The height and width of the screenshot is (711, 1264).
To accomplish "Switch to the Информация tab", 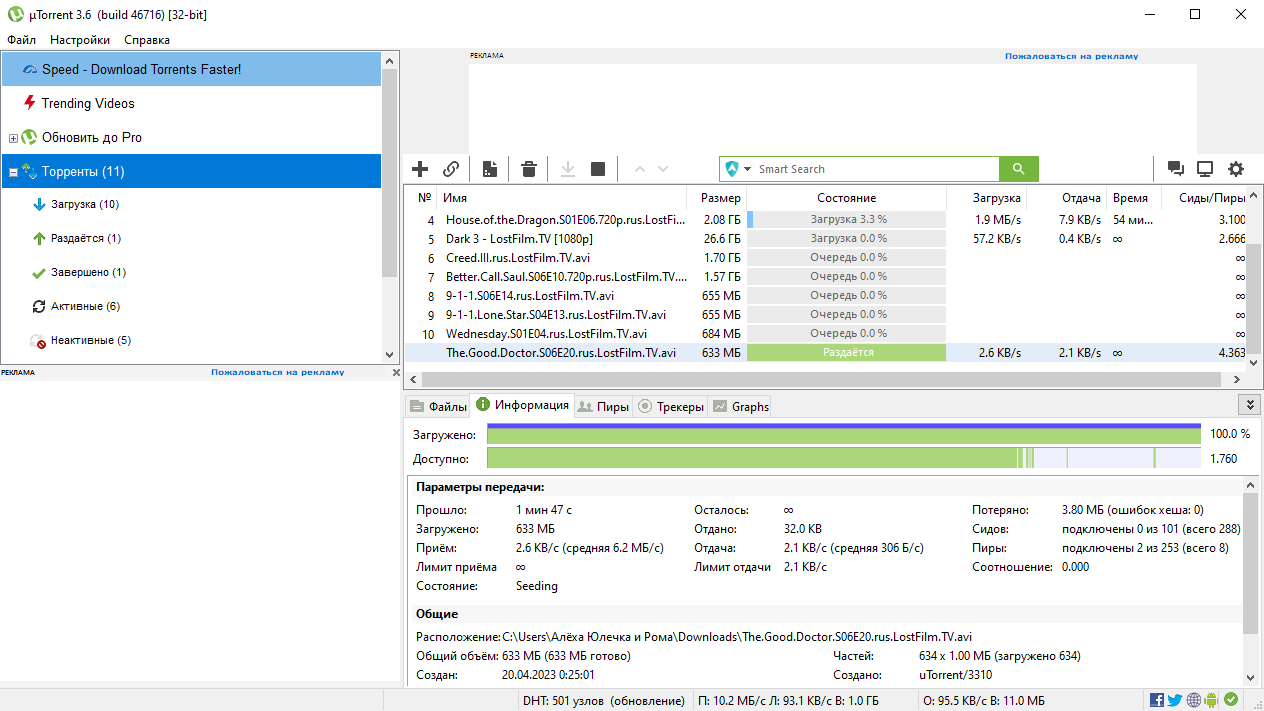I will point(522,405).
